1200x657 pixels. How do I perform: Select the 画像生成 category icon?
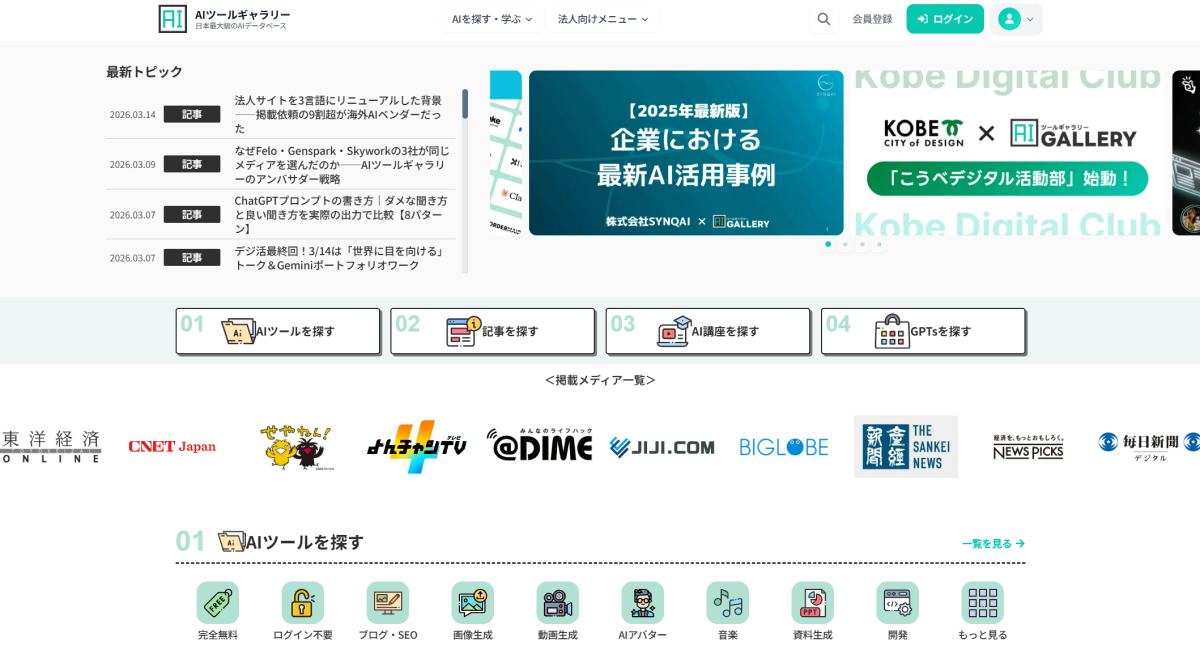tap(473, 603)
